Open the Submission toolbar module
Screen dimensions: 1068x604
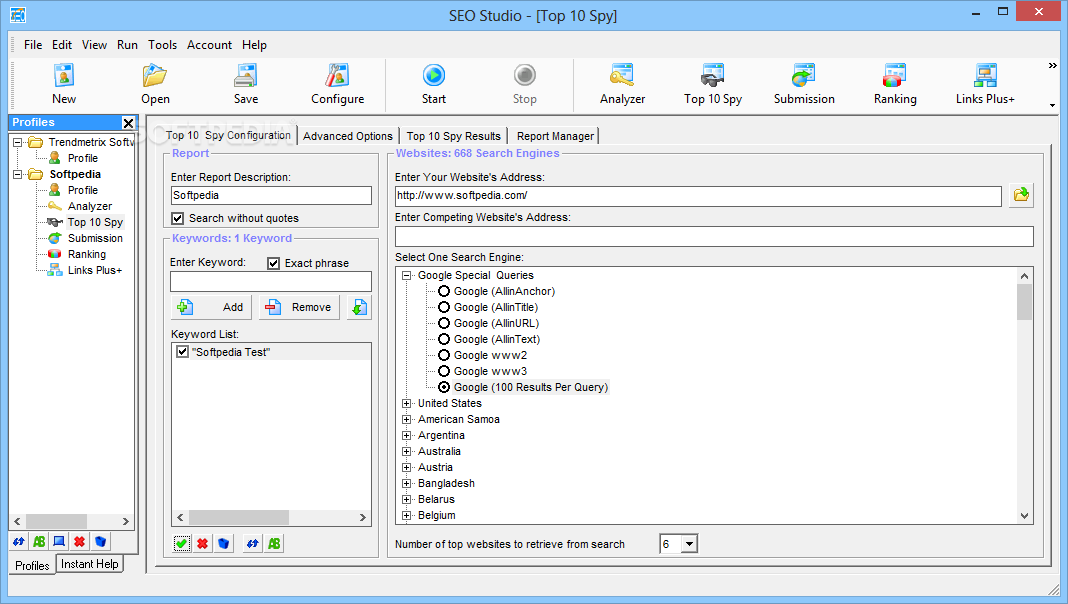(804, 84)
